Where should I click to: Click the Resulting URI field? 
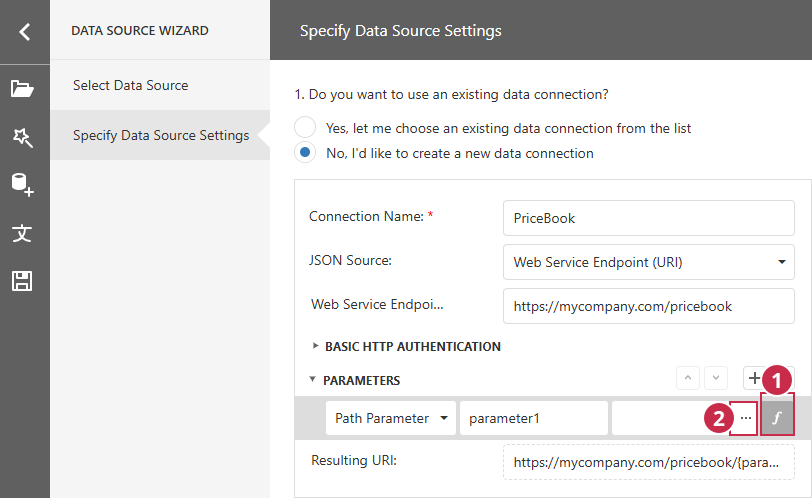(648, 462)
